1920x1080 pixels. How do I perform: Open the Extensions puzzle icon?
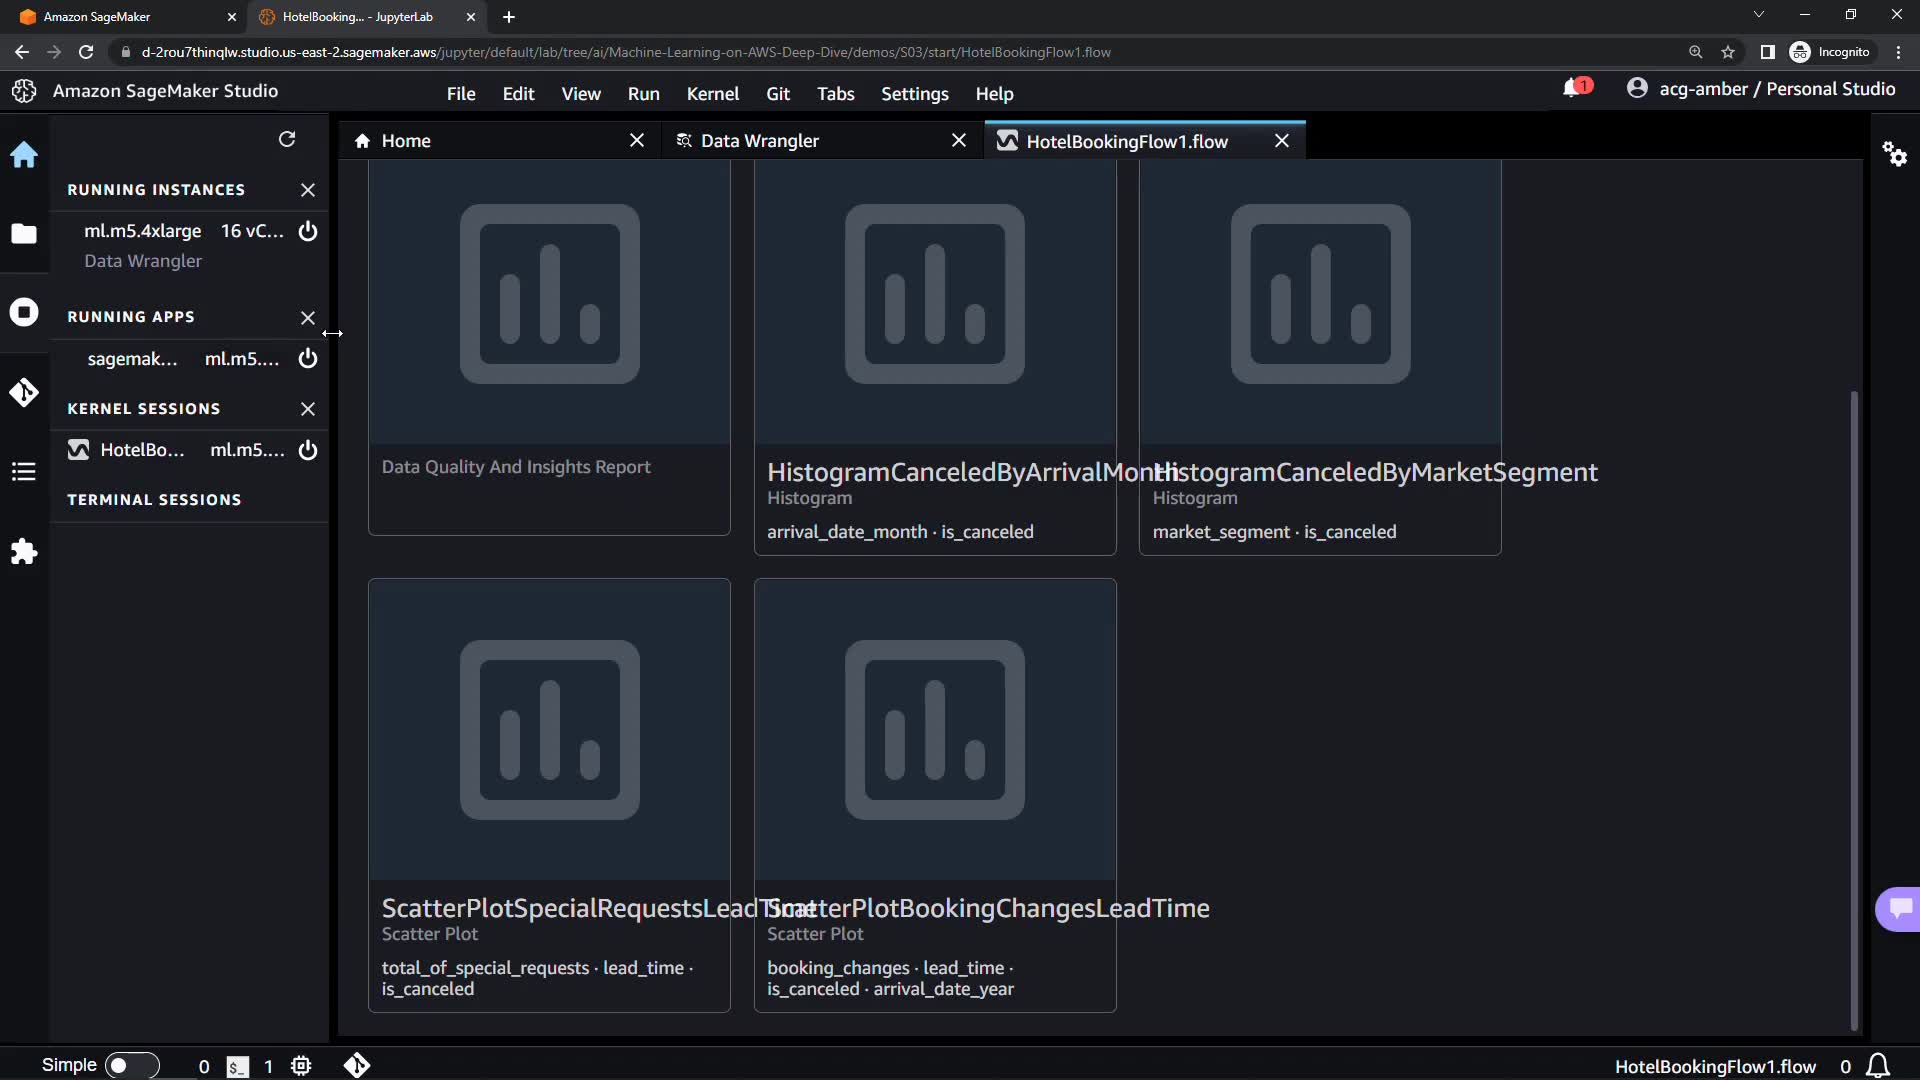(x=24, y=552)
